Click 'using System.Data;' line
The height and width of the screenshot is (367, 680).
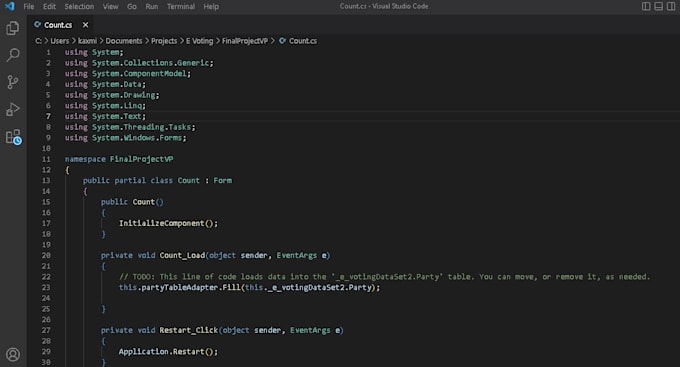[105, 84]
